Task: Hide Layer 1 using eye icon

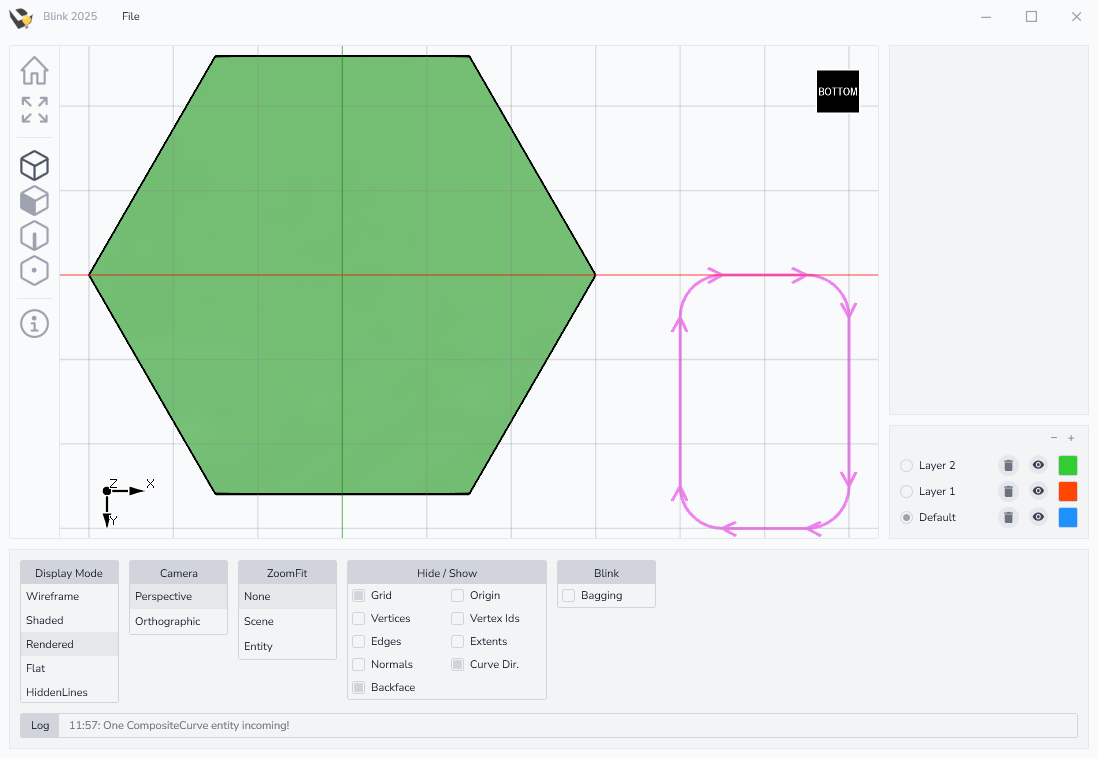Action: 1038,491
